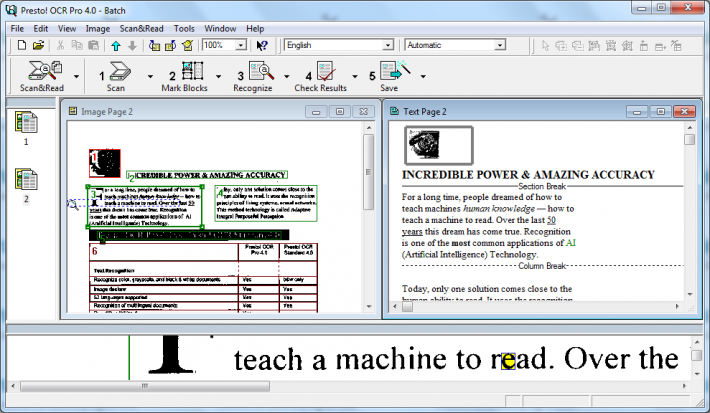This screenshot has width=710, height=413.
Task: Click the underlined "50" in Text Page
Action: 551,220
